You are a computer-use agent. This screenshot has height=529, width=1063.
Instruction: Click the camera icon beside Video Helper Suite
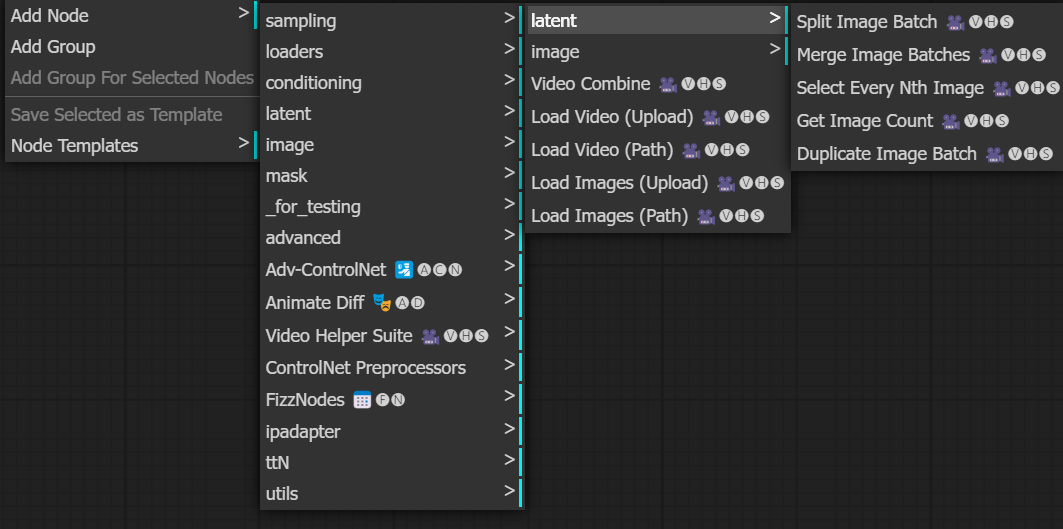(430, 336)
